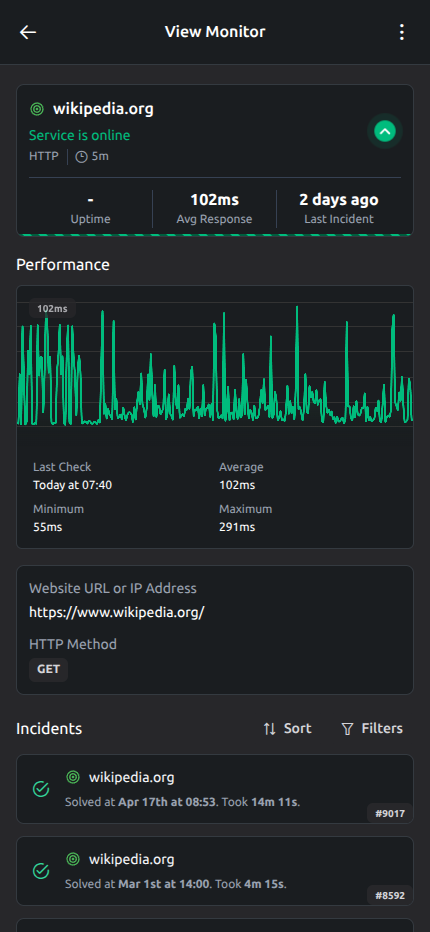
Task: Open incident solved Apr 17th at 08:53
Action: pyautogui.click(x=215, y=789)
